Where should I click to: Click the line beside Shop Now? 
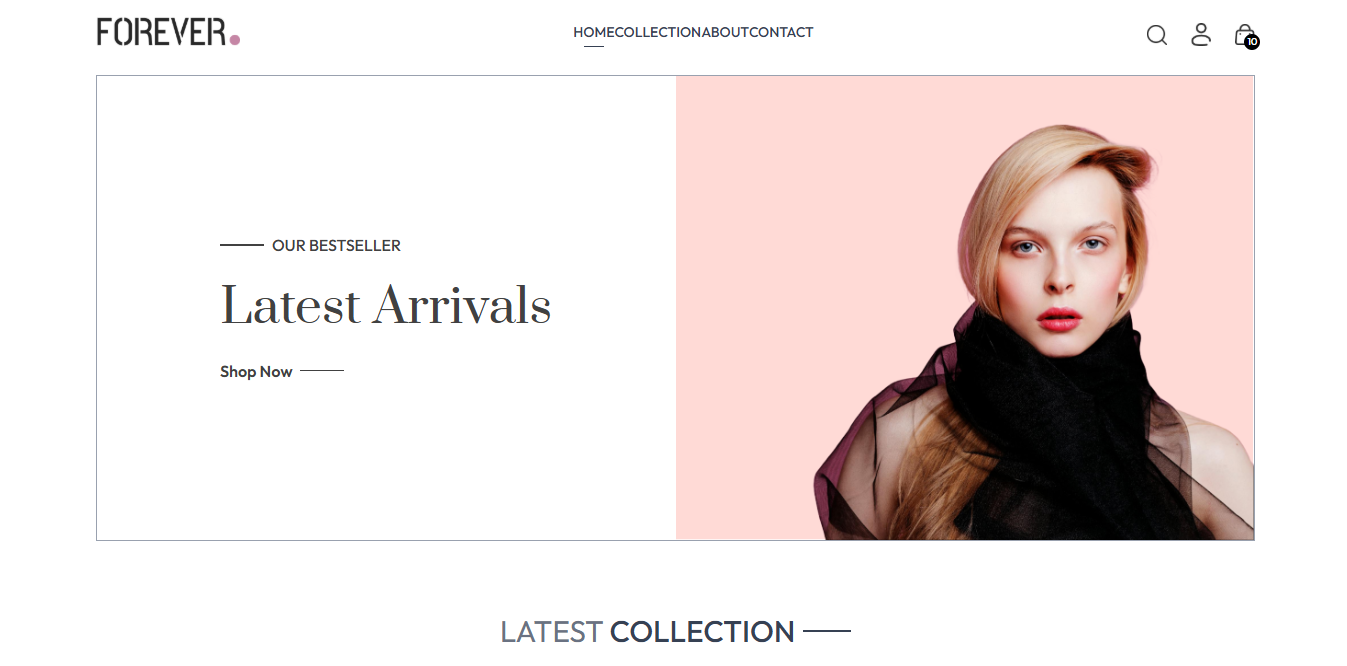click(322, 371)
